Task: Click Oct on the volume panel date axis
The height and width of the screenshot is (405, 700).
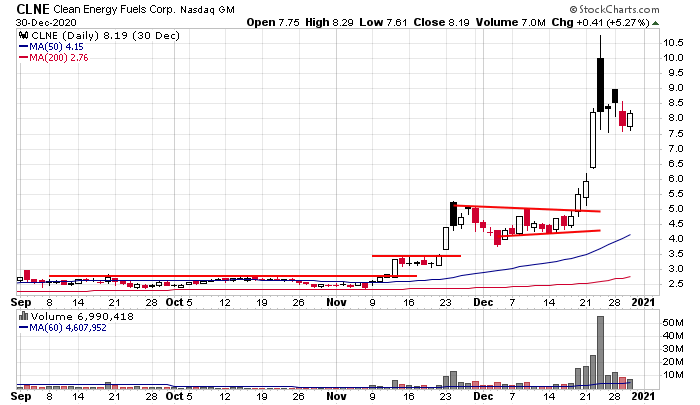Action: [x=174, y=397]
